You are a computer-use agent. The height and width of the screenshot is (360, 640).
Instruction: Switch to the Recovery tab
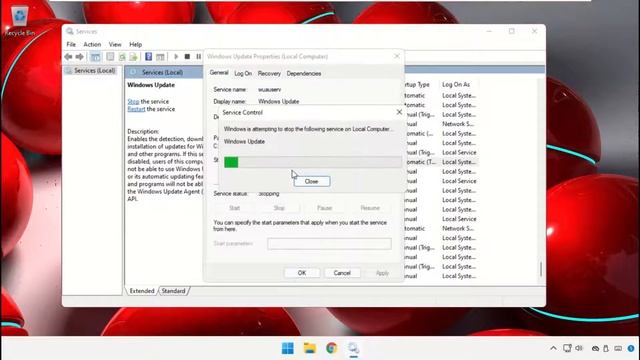point(269,73)
